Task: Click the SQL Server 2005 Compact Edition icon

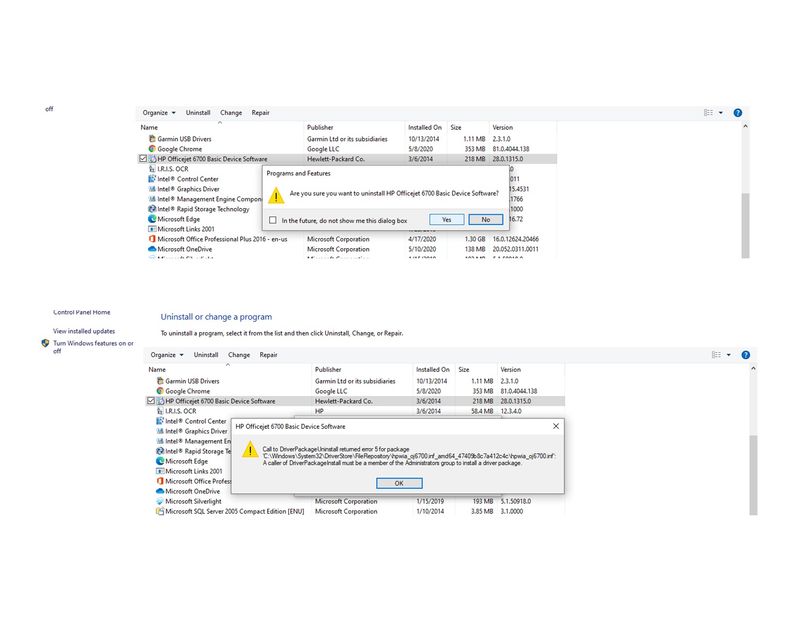Action: pos(160,511)
